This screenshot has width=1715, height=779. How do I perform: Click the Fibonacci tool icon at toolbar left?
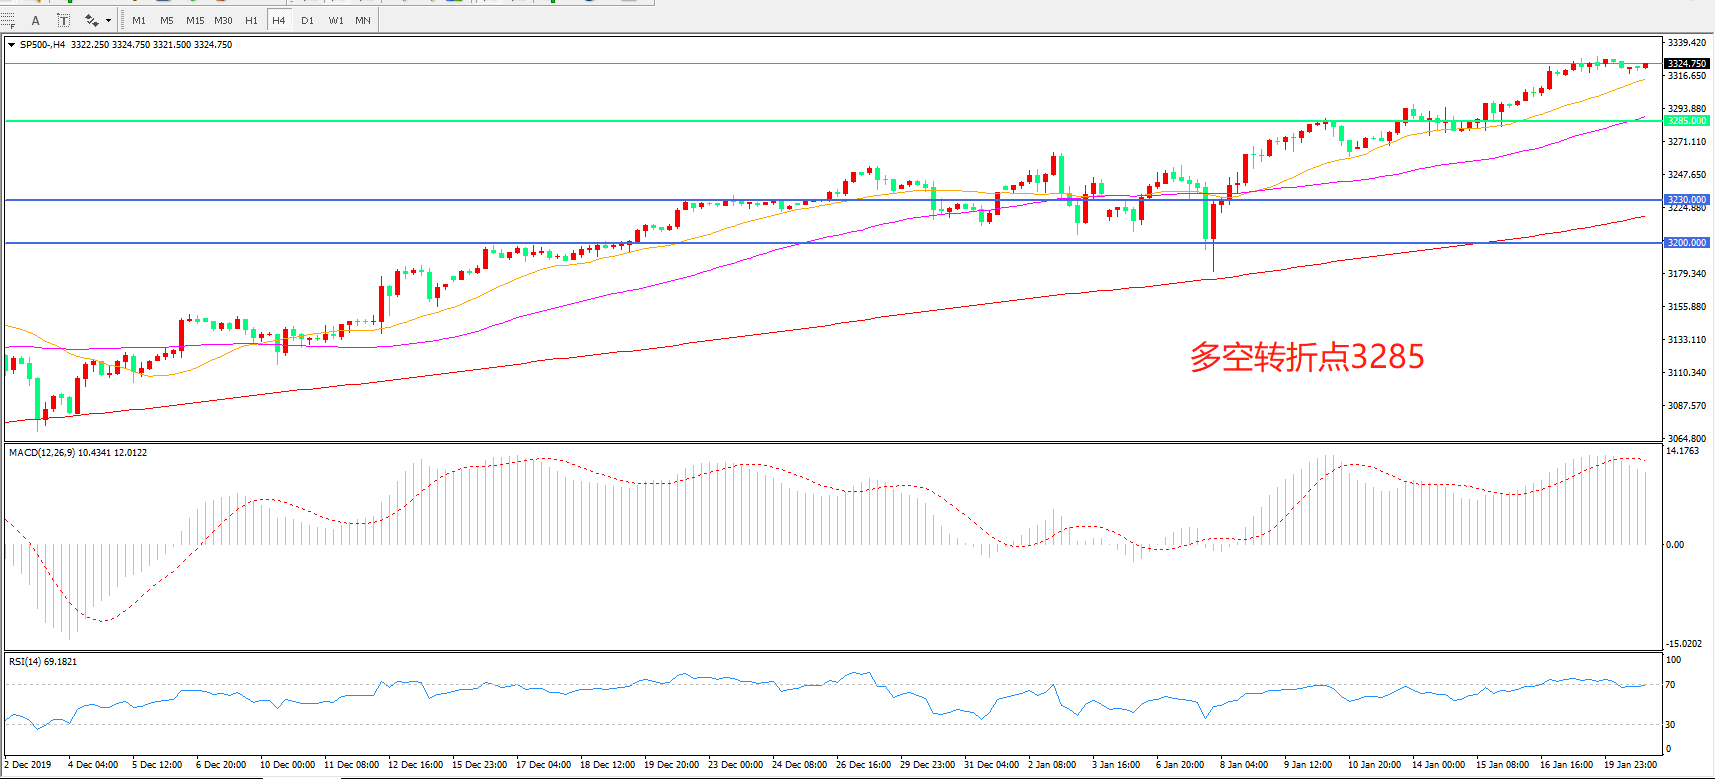(x=8, y=20)
